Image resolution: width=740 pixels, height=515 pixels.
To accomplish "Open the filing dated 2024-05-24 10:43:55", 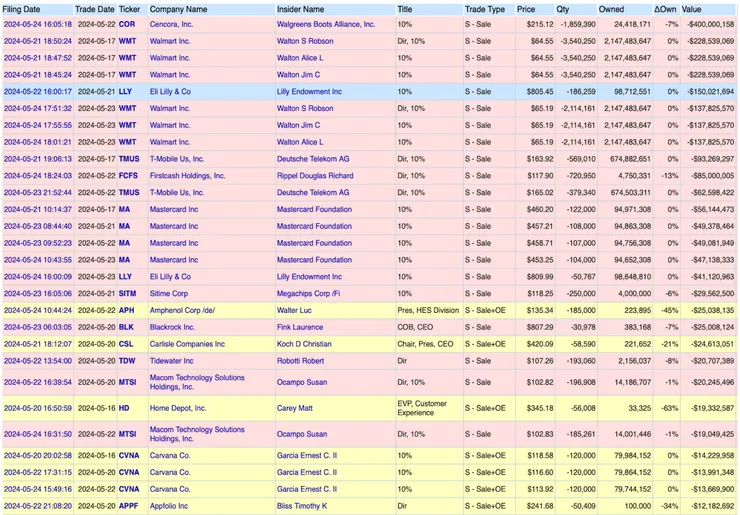I will 38,260.
